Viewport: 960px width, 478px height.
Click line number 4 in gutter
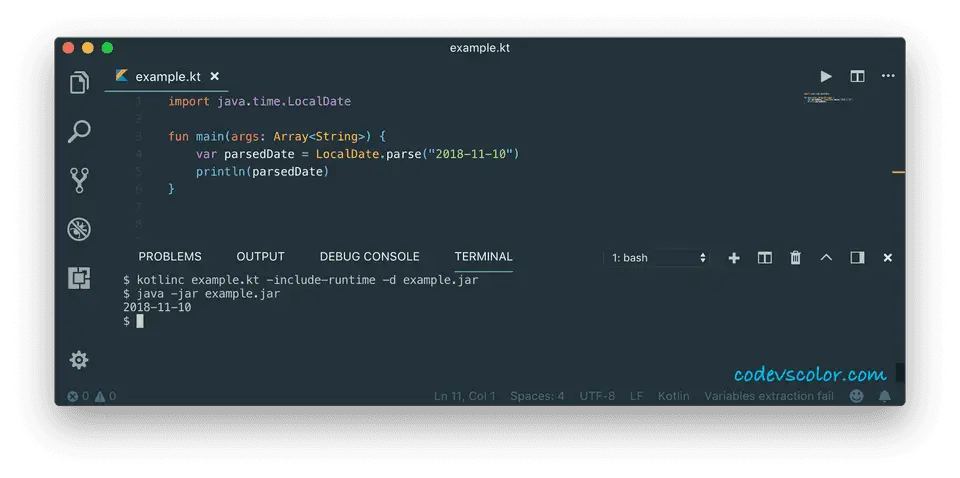coord(139,154)
